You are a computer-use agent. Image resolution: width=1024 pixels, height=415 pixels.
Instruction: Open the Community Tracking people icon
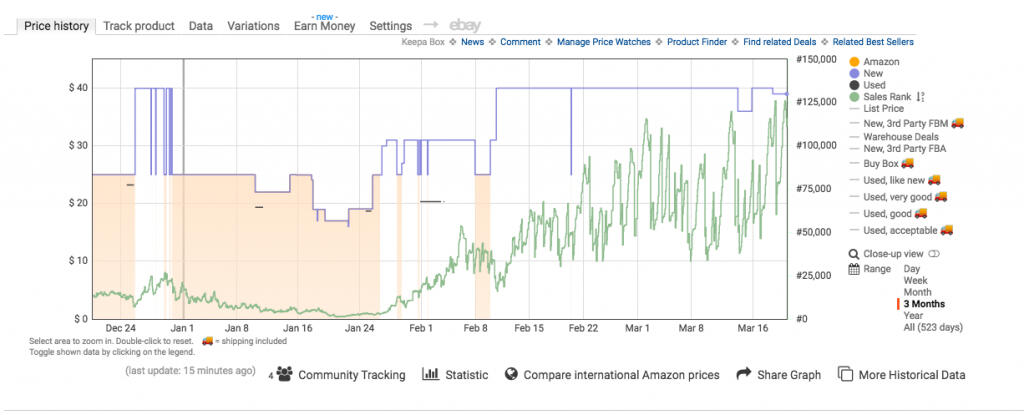point(284,374)
